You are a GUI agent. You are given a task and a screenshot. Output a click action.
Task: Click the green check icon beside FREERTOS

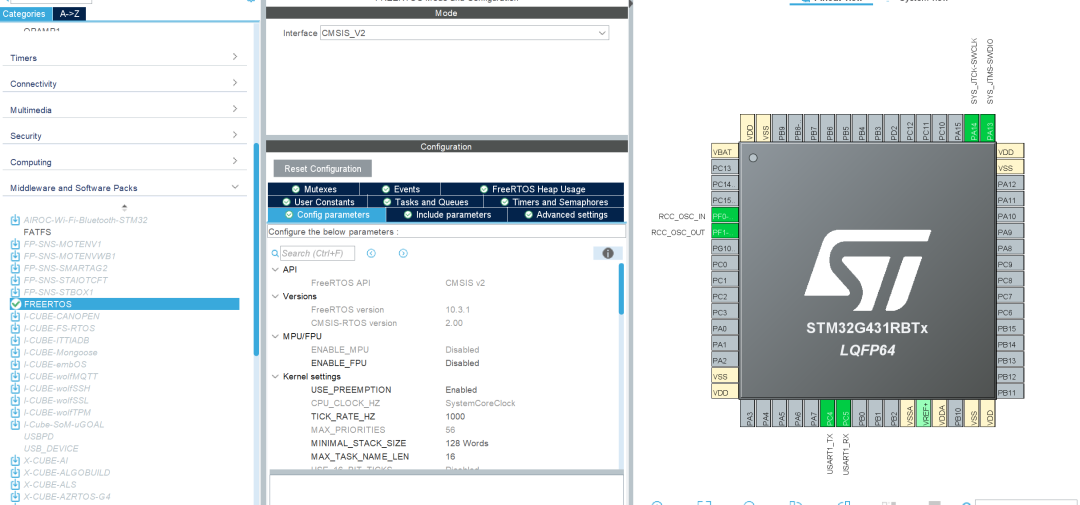tap(16, 304)
